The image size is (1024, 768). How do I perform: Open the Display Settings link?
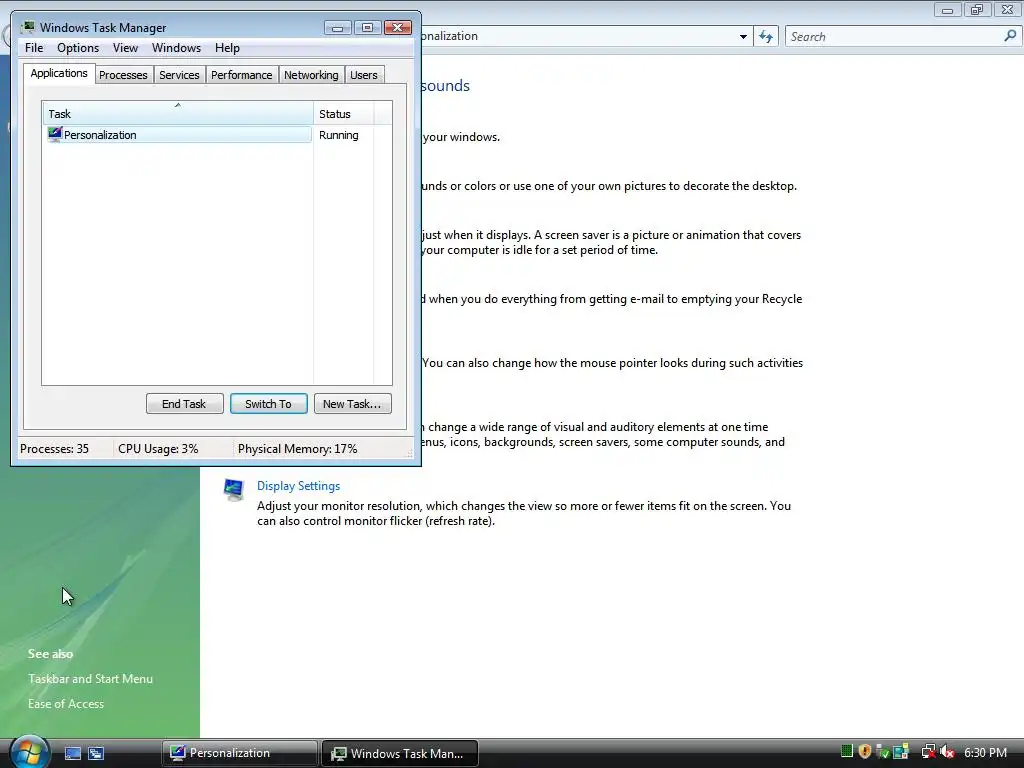tap(298, 486)
